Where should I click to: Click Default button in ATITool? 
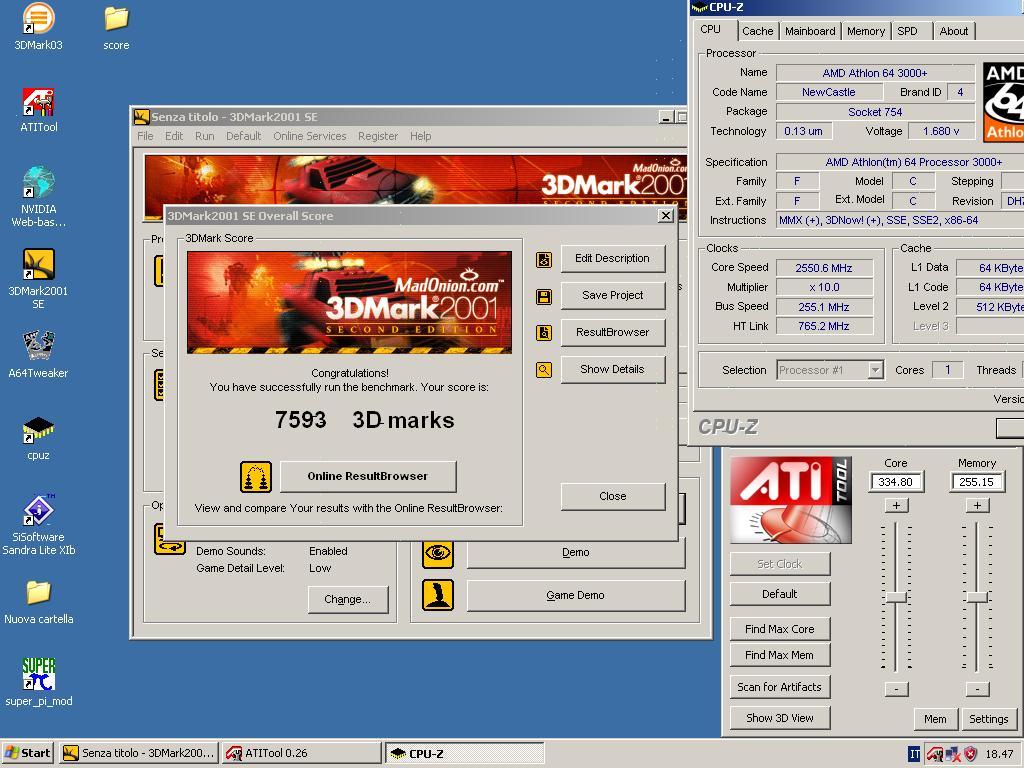tap(780, 594)
